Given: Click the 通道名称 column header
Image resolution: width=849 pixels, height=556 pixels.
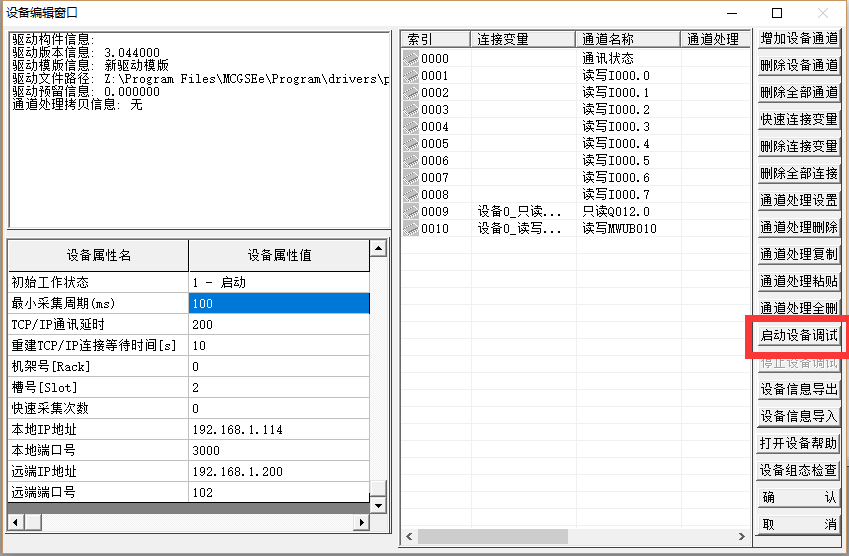Looking at the screenshot, I should point(627,39).
